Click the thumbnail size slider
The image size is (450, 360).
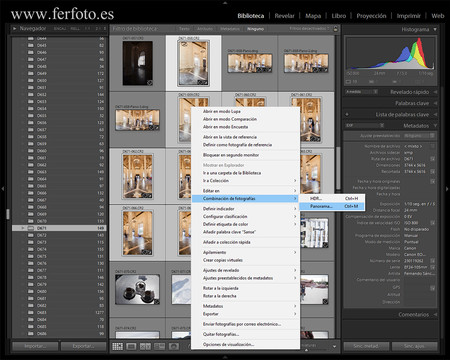(x=306, y=349)
